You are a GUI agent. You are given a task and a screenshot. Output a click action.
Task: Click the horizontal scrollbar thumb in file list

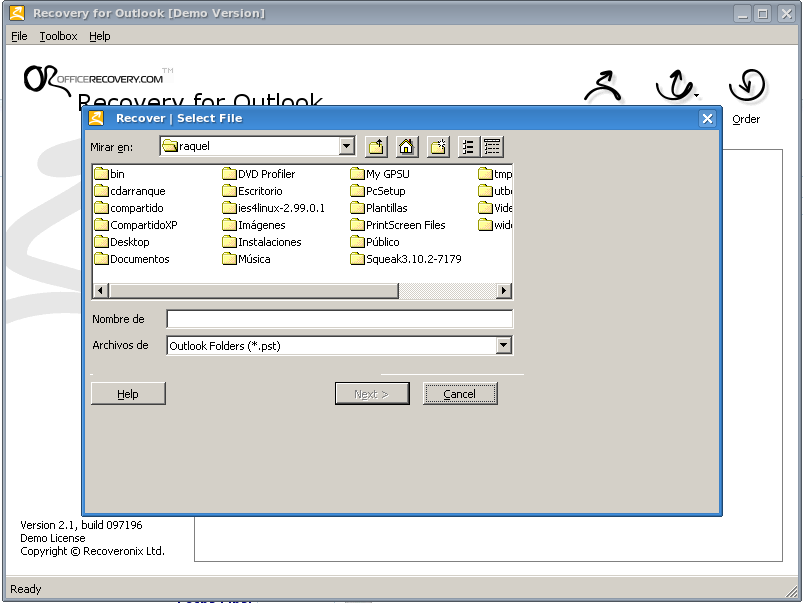253,290
